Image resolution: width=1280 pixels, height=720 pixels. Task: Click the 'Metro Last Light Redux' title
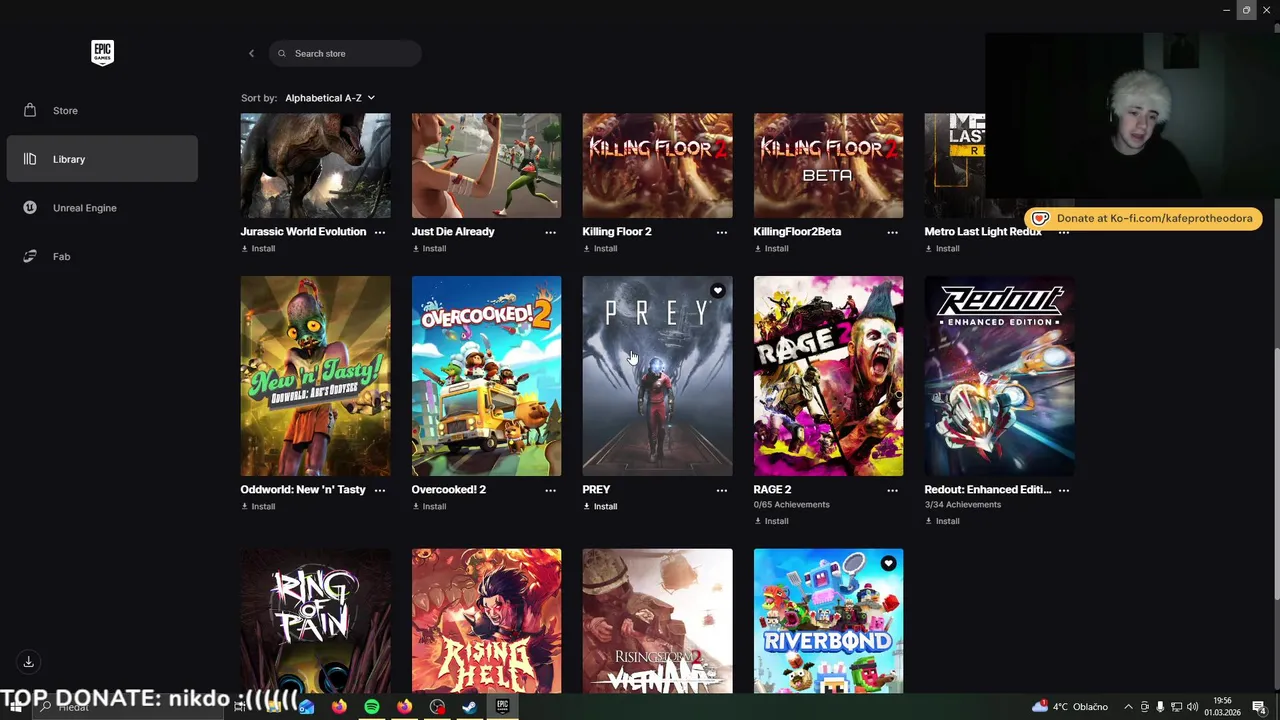[x=983, y=232]
